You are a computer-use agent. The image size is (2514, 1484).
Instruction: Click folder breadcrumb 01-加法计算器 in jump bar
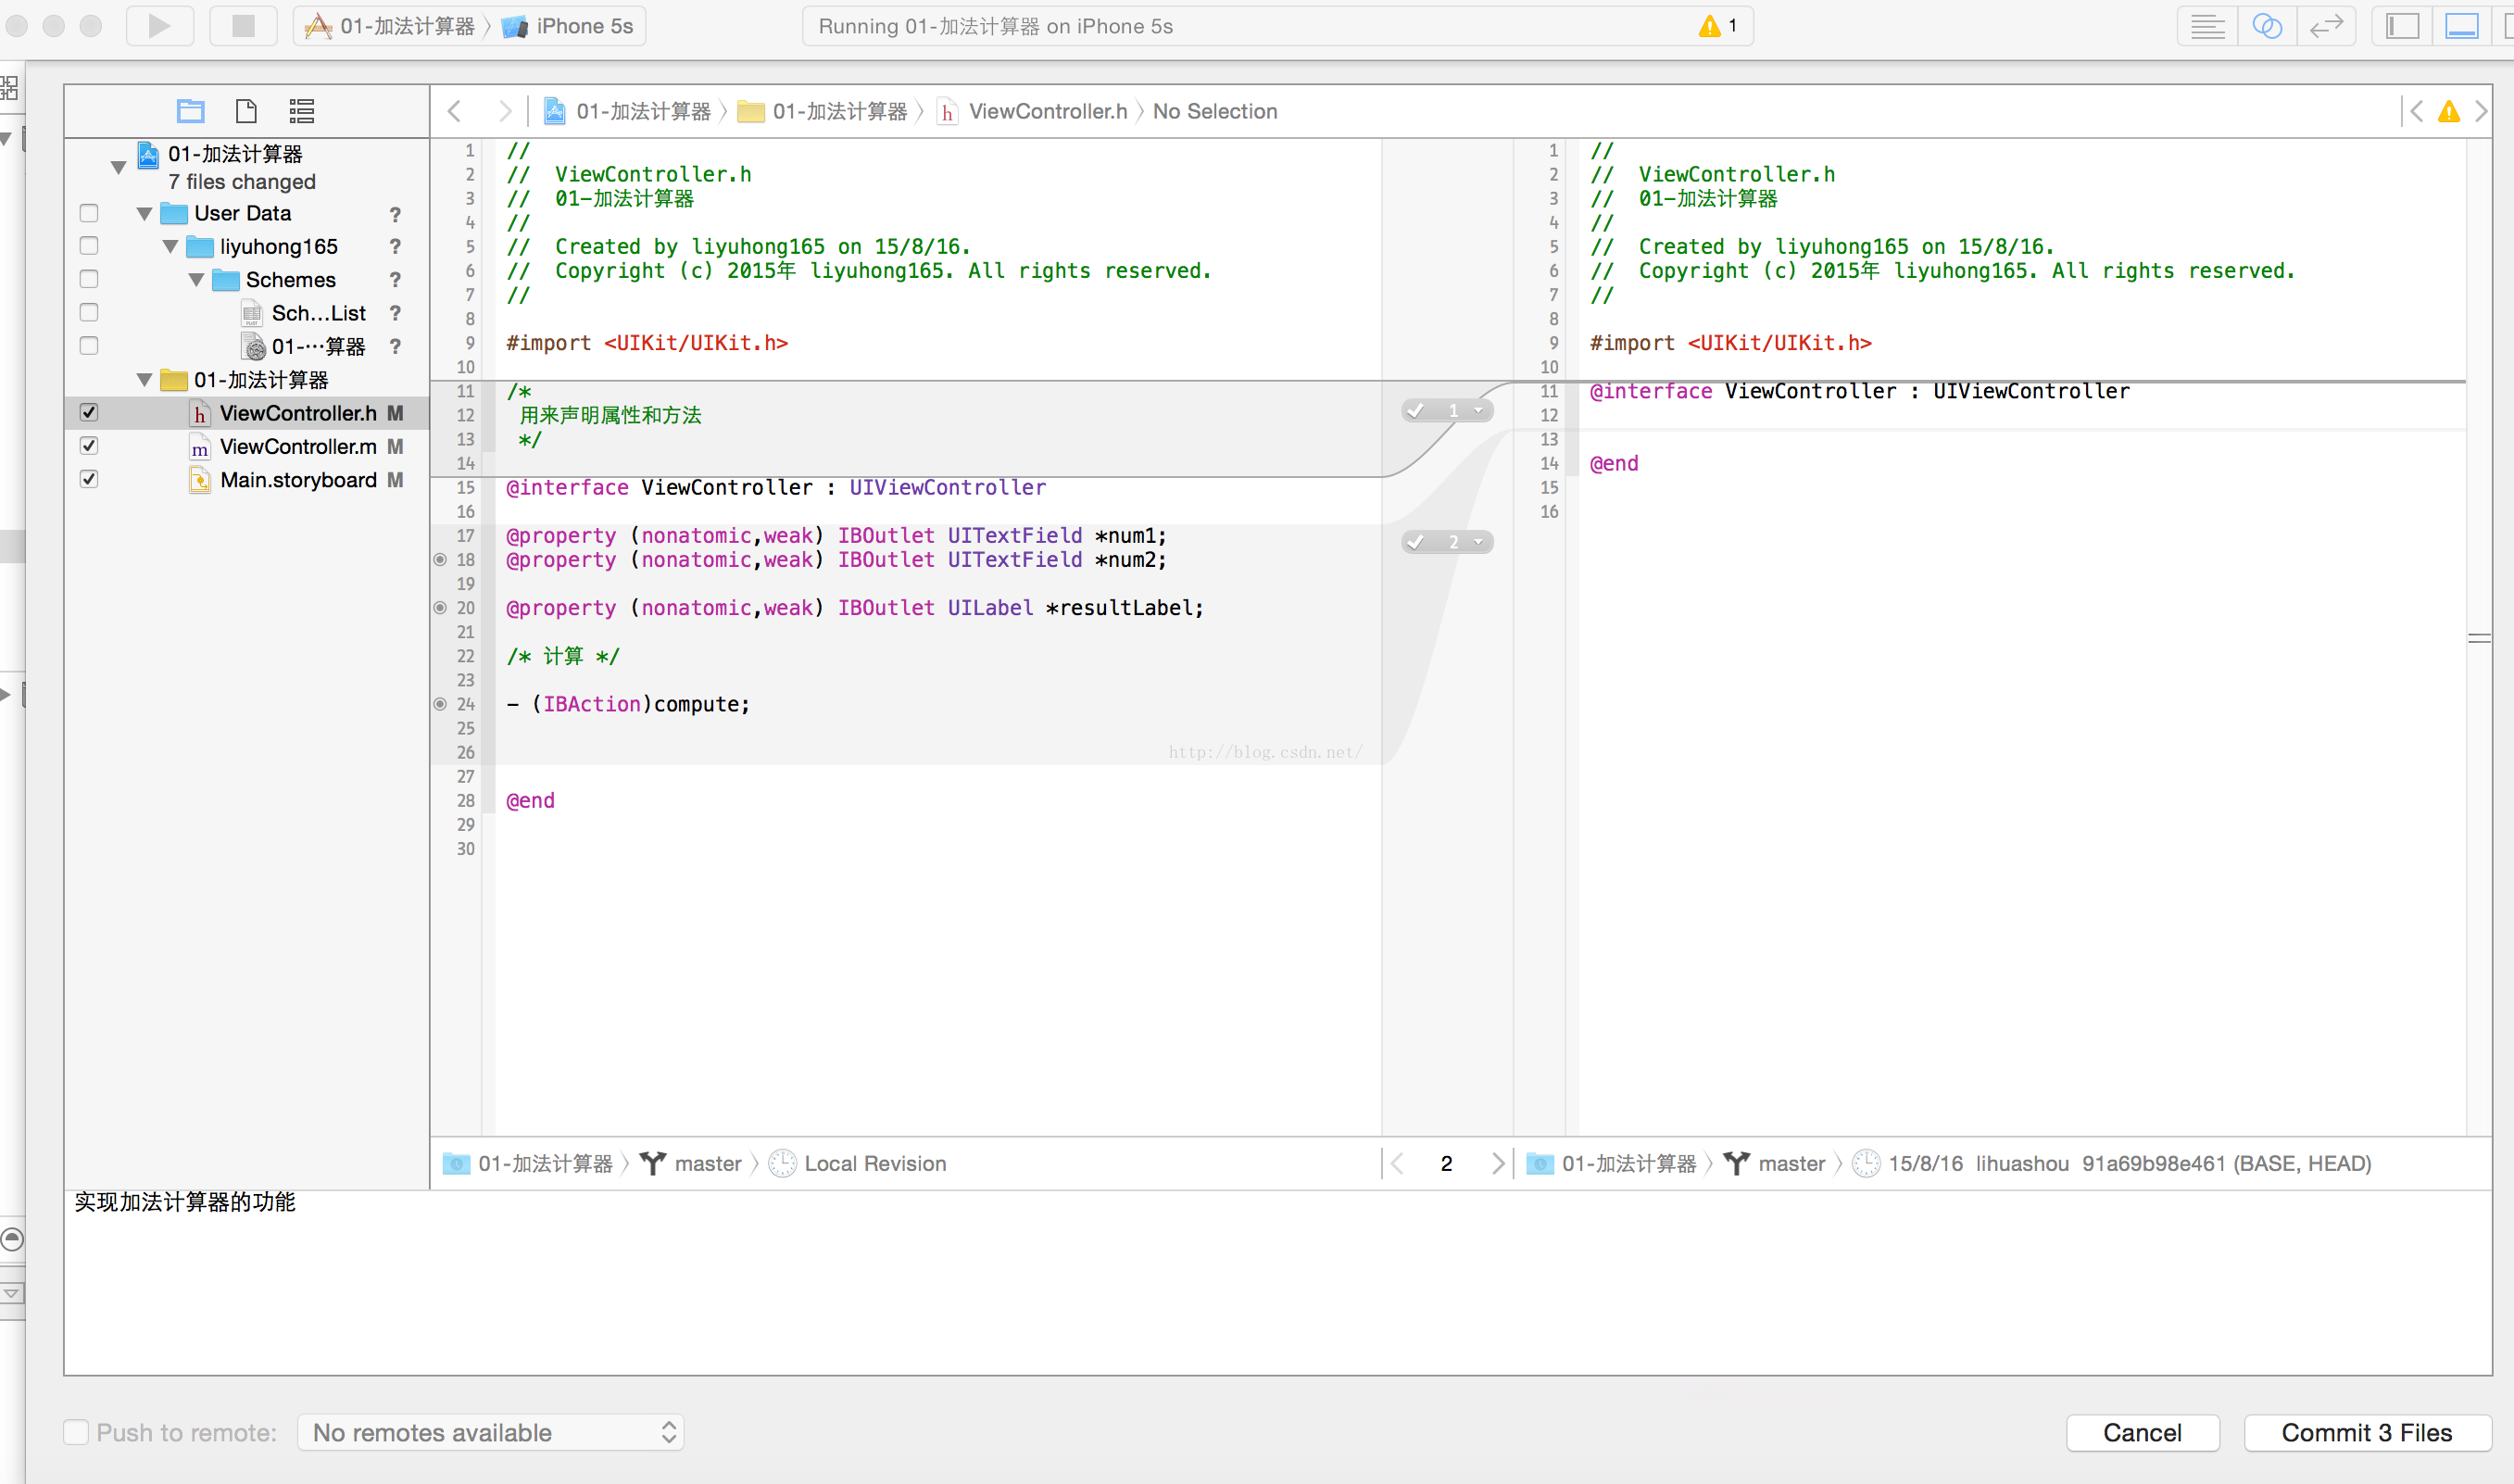click(x=822, y=111)
